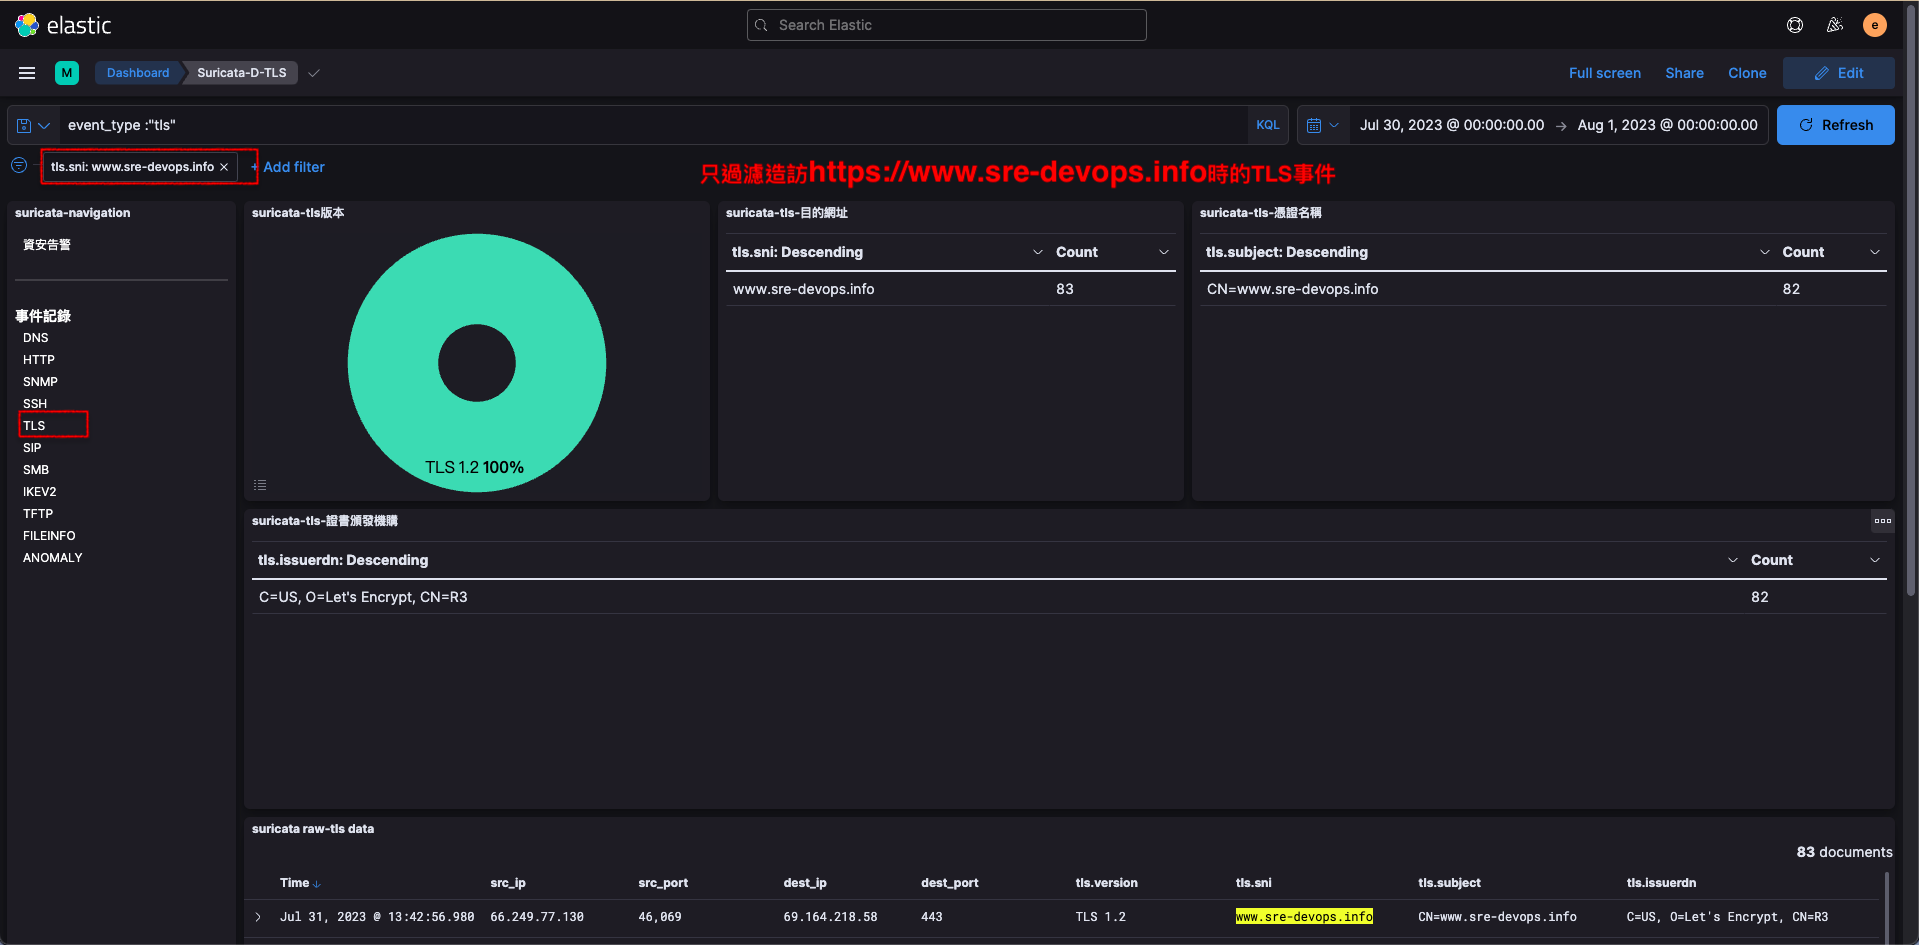Viewport: 1919px width, 945px height.
Task: Click into the Search Elastic field
Action: tap(946, 25)
